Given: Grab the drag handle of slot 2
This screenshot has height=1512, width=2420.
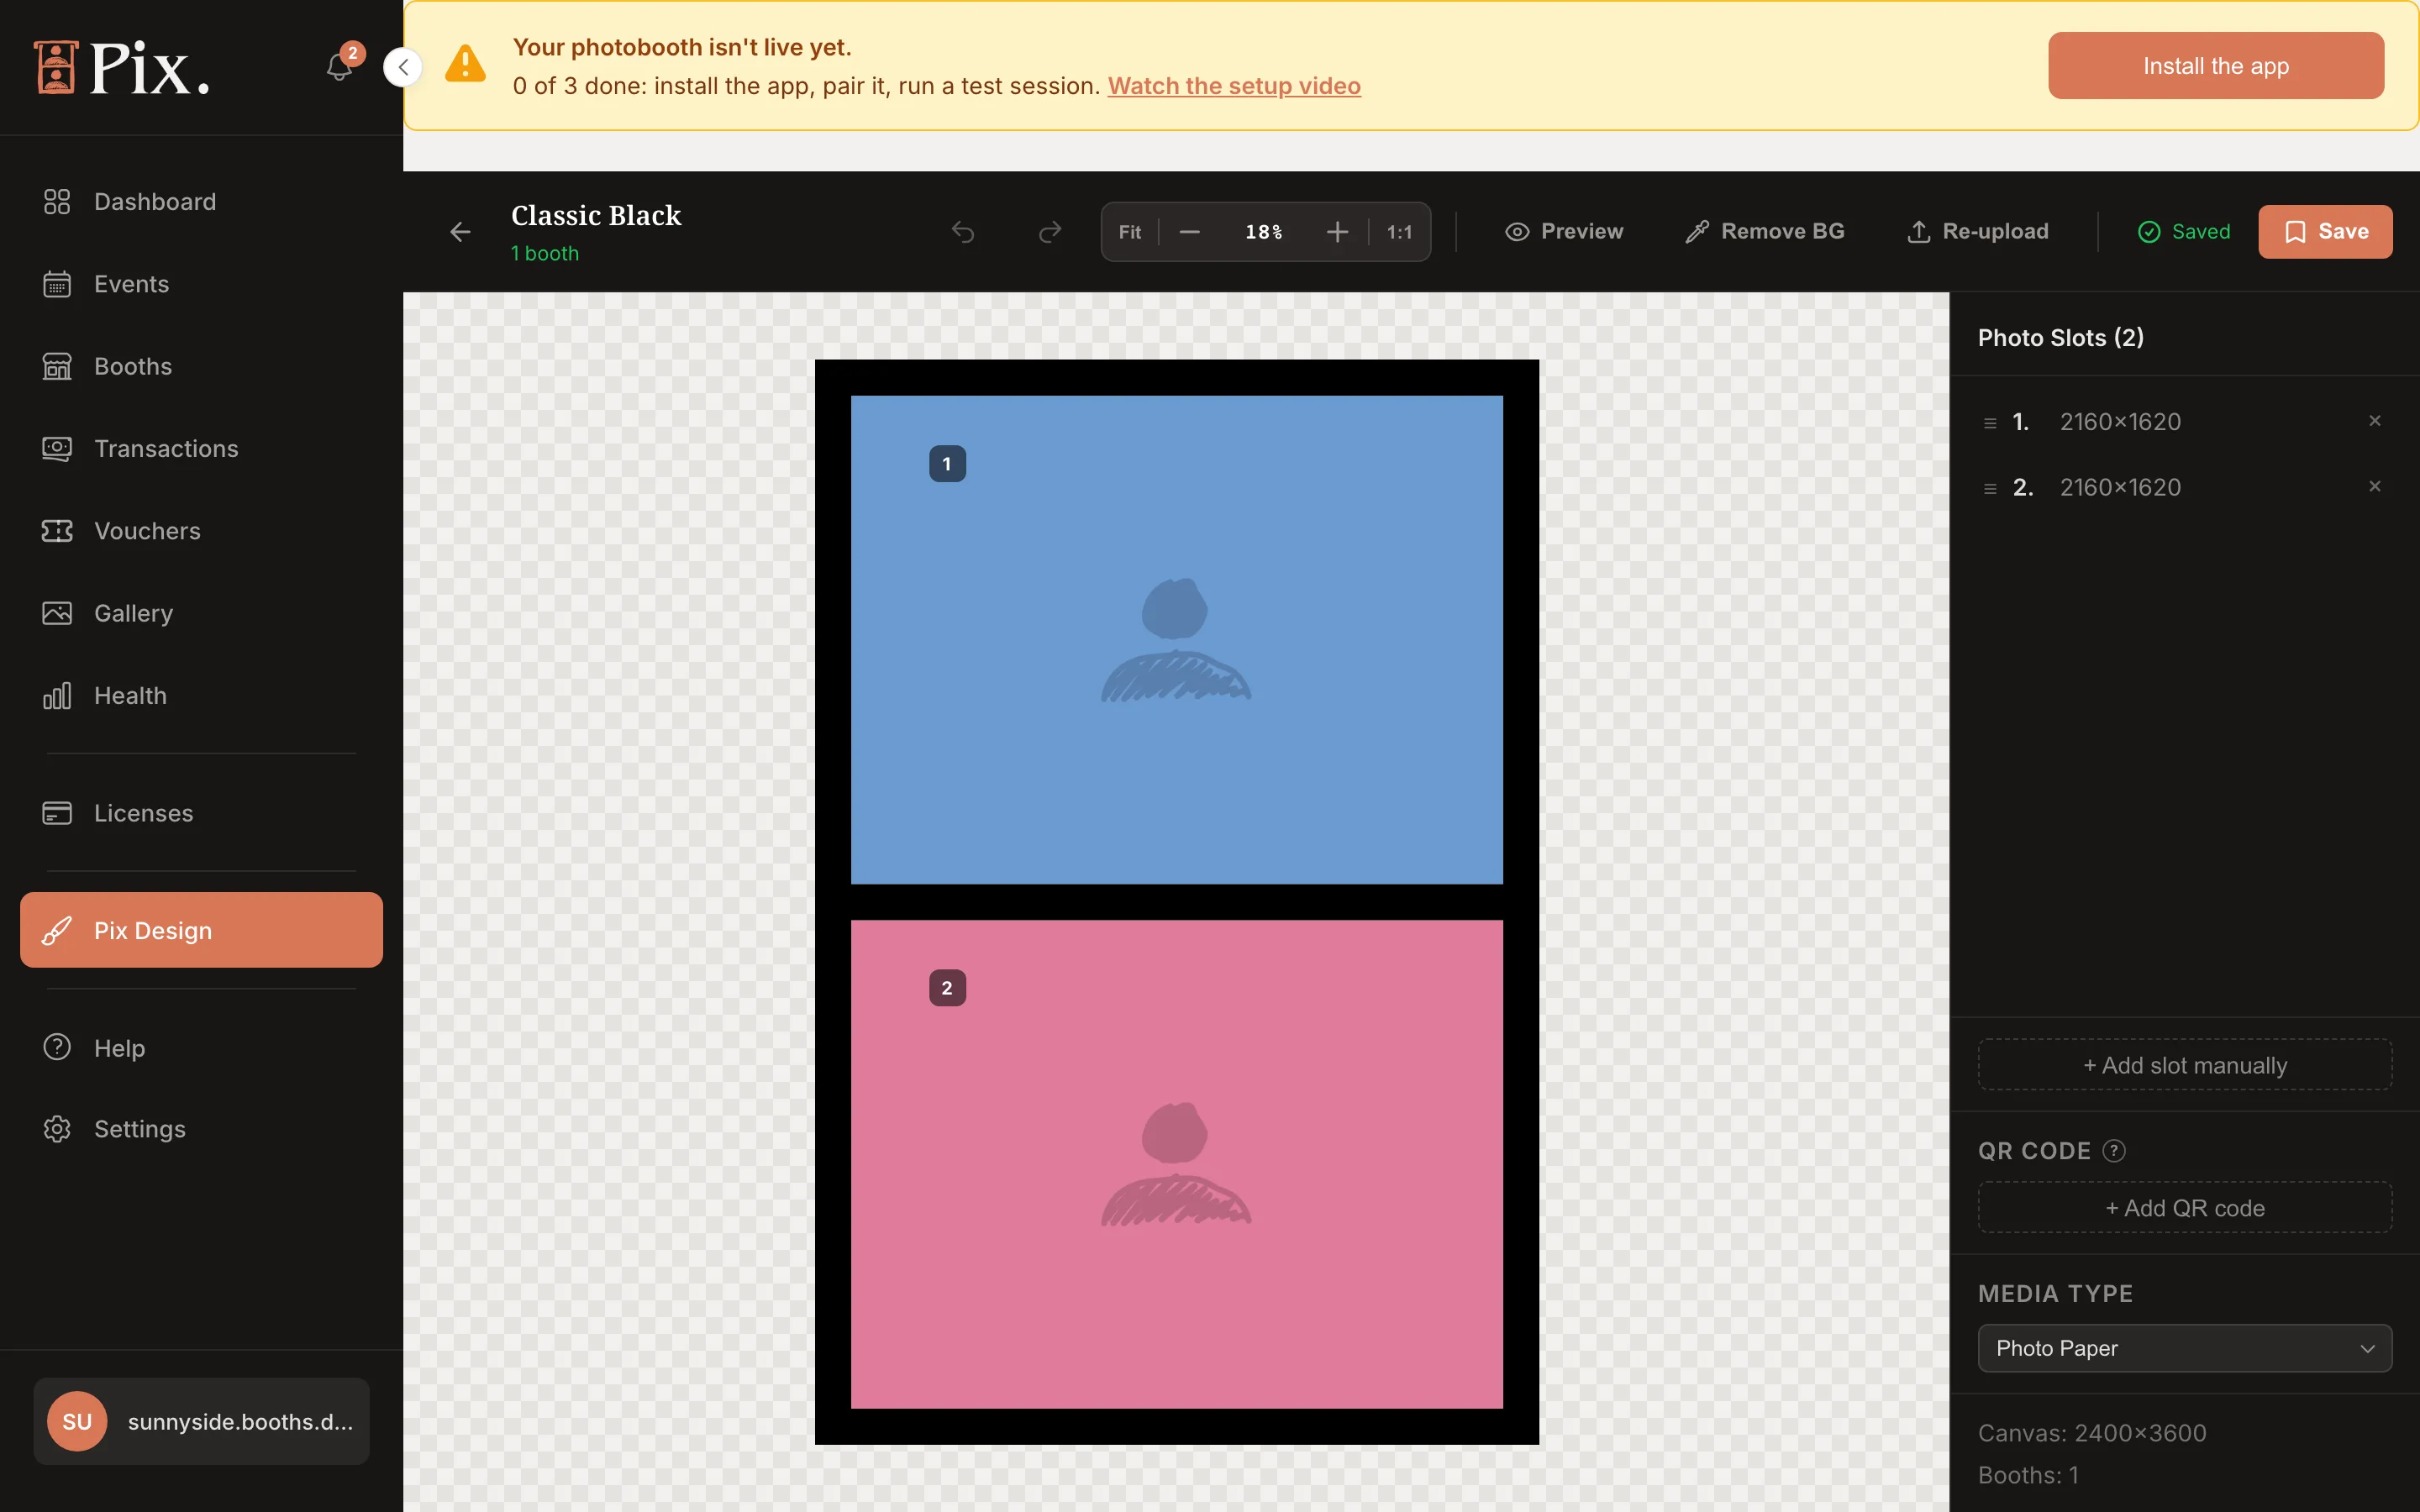Looking at the screenshot, I should [1990, 488].
